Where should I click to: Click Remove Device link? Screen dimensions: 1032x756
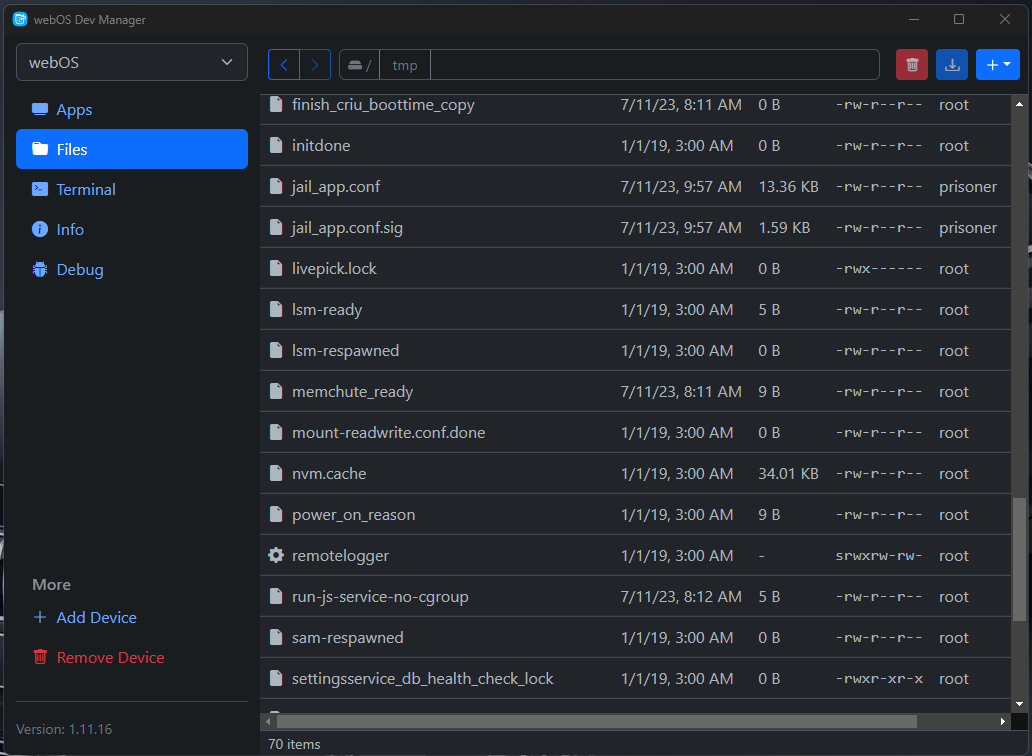pos(110,658)
